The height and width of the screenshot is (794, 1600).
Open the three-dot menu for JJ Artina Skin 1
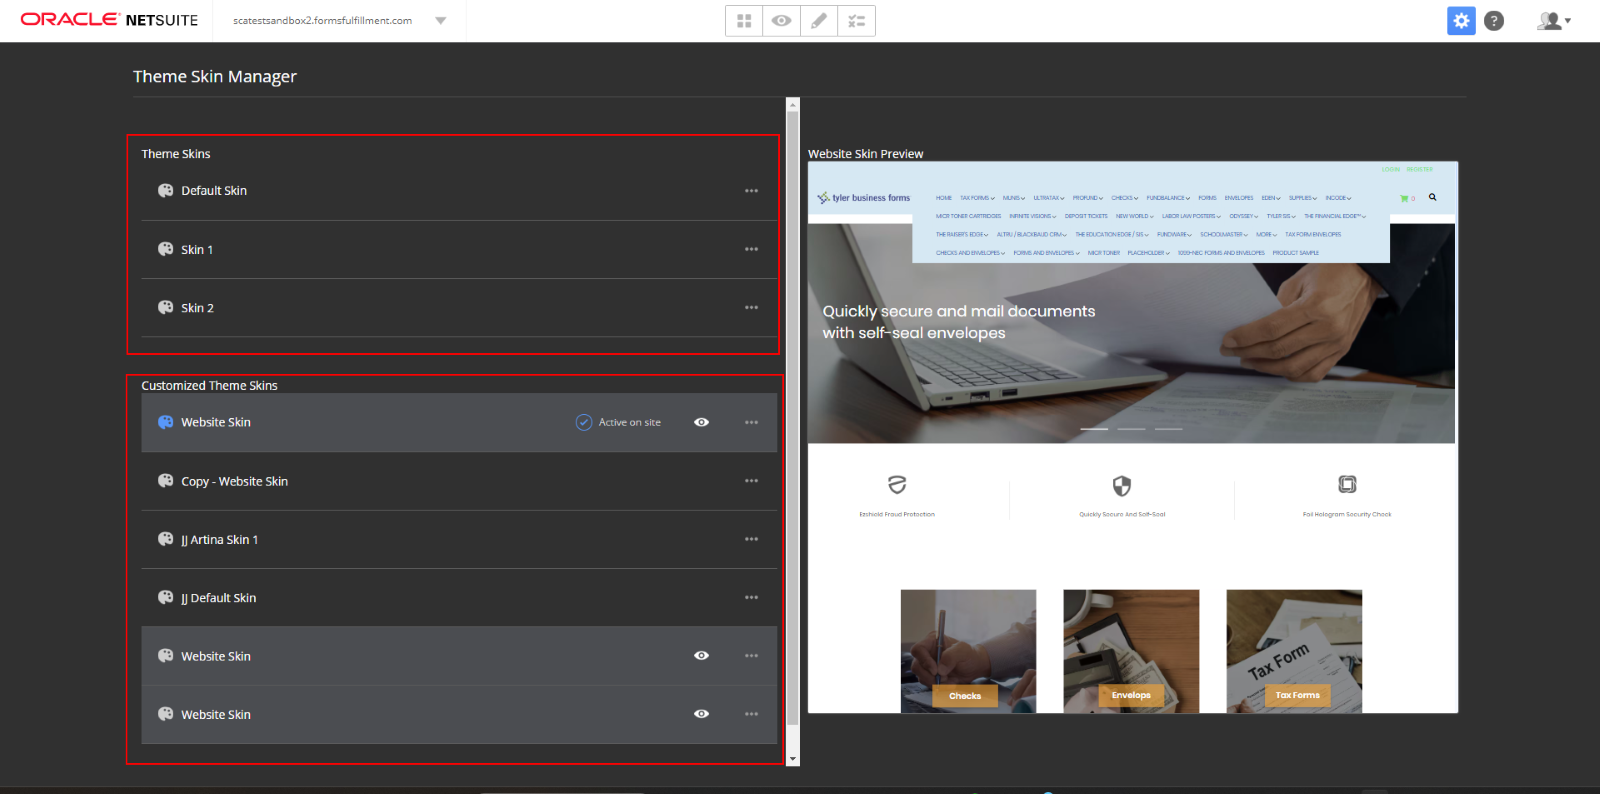pyautogui.click(x=751, y=540)
